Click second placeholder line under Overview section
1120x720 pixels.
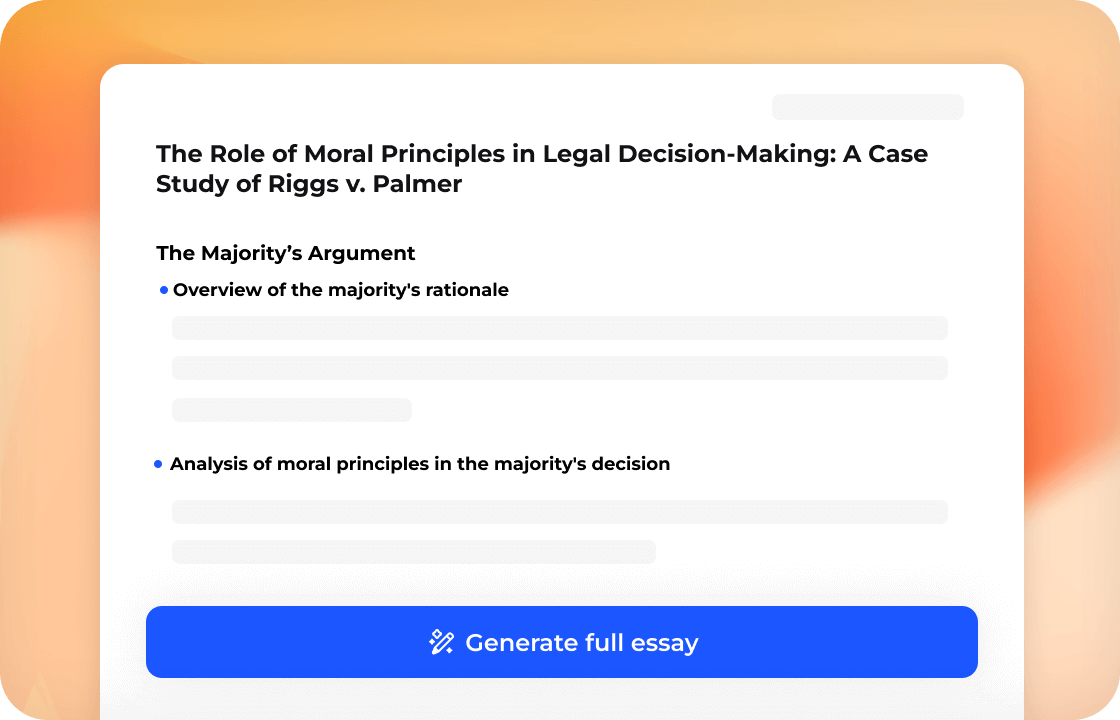click(559, 368)
